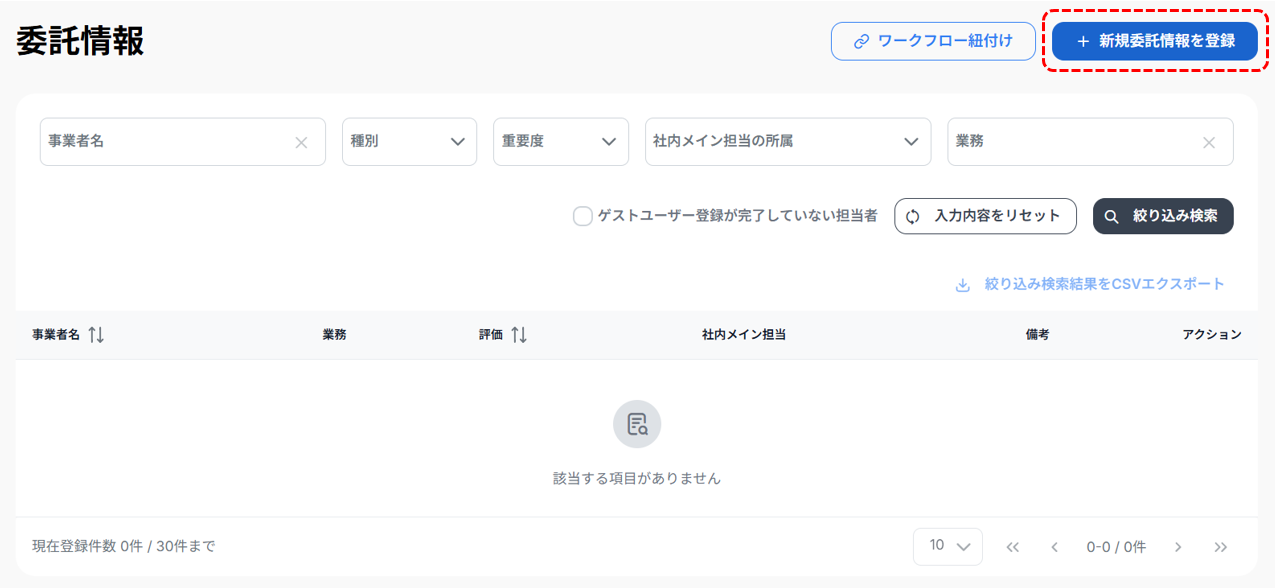The width and height of the screenshot is (1275, 588).
Task: Open 社内メイン担当の所属 dropdown
Action: (x=787, y=142)
